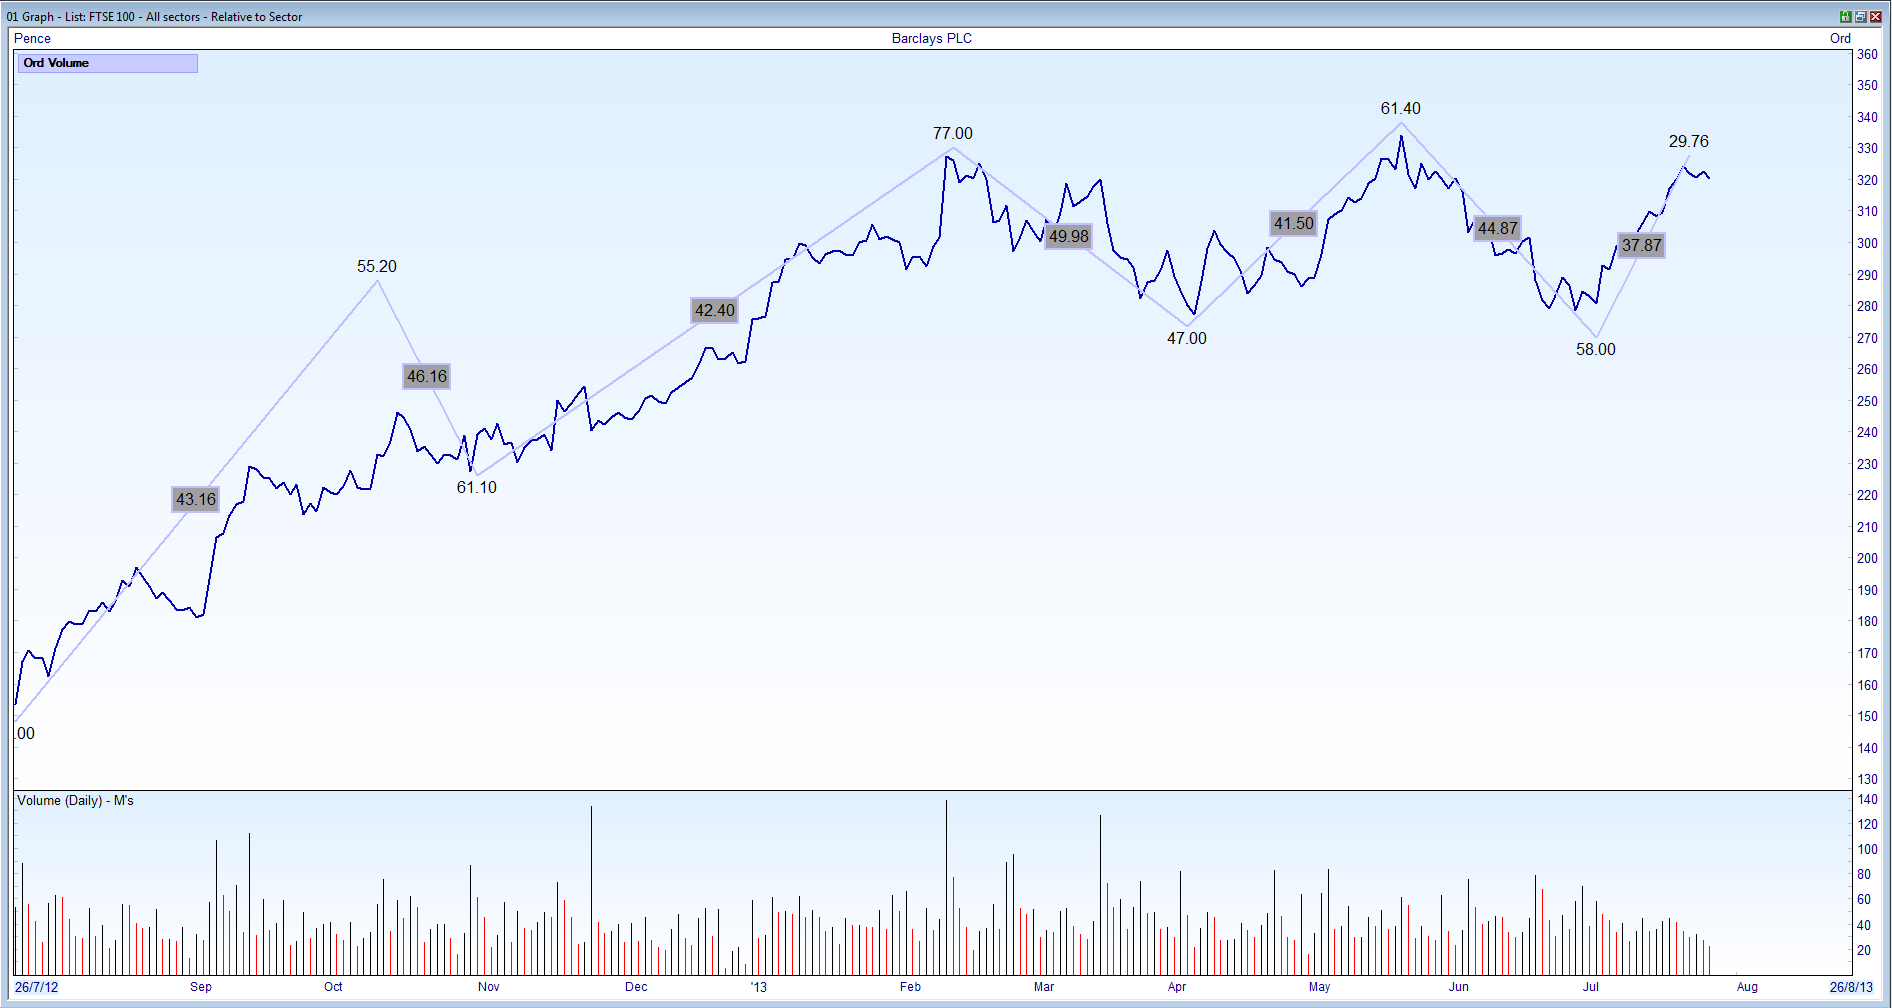This screenshot has width=1892, height=1008.
Task: Click the 29.76 swing value
Action: click(1688, 141)
